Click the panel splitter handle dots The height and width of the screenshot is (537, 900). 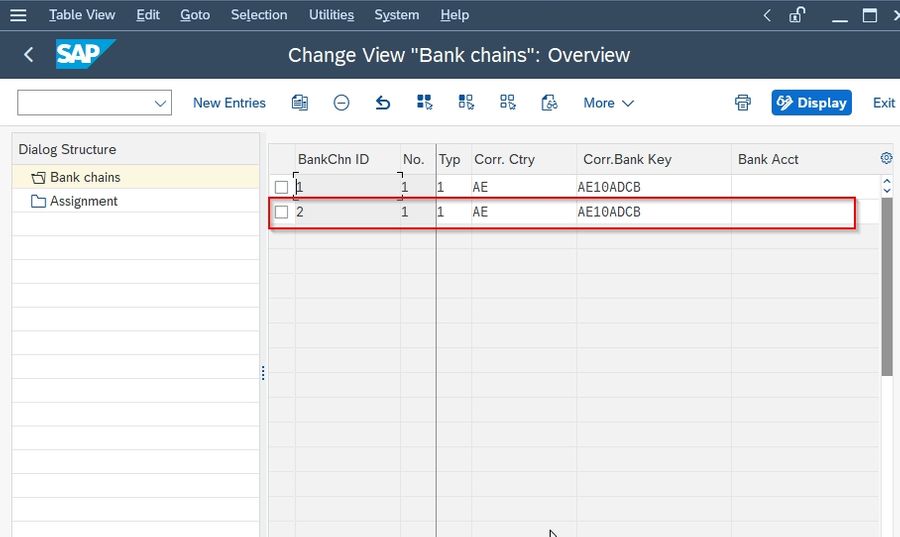(x=263, y=373)
